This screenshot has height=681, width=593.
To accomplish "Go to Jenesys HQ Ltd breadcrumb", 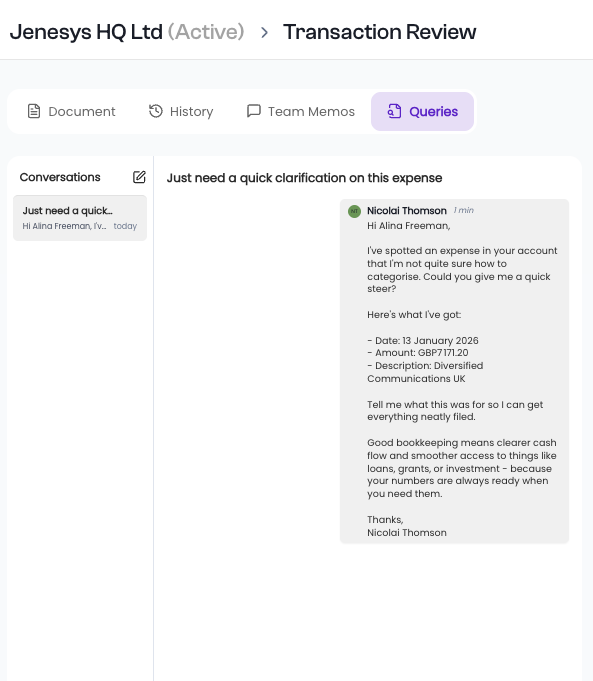I will (x=86, y=32).
